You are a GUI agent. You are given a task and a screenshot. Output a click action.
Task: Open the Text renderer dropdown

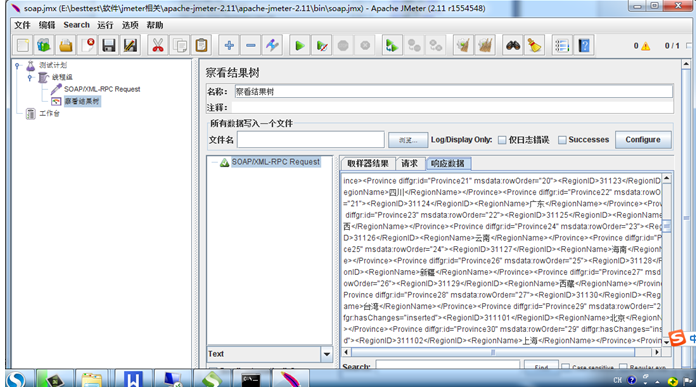tap(326, 354)
